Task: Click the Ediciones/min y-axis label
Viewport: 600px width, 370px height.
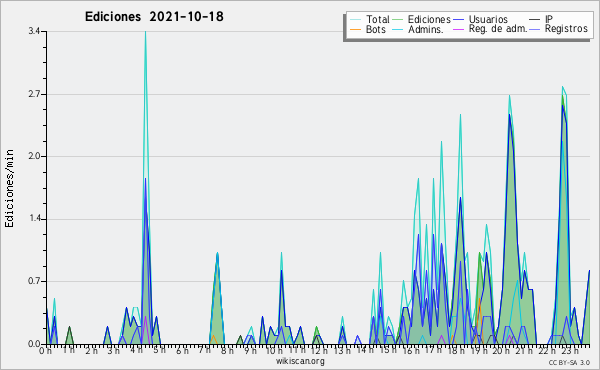Action: [9, 188]
